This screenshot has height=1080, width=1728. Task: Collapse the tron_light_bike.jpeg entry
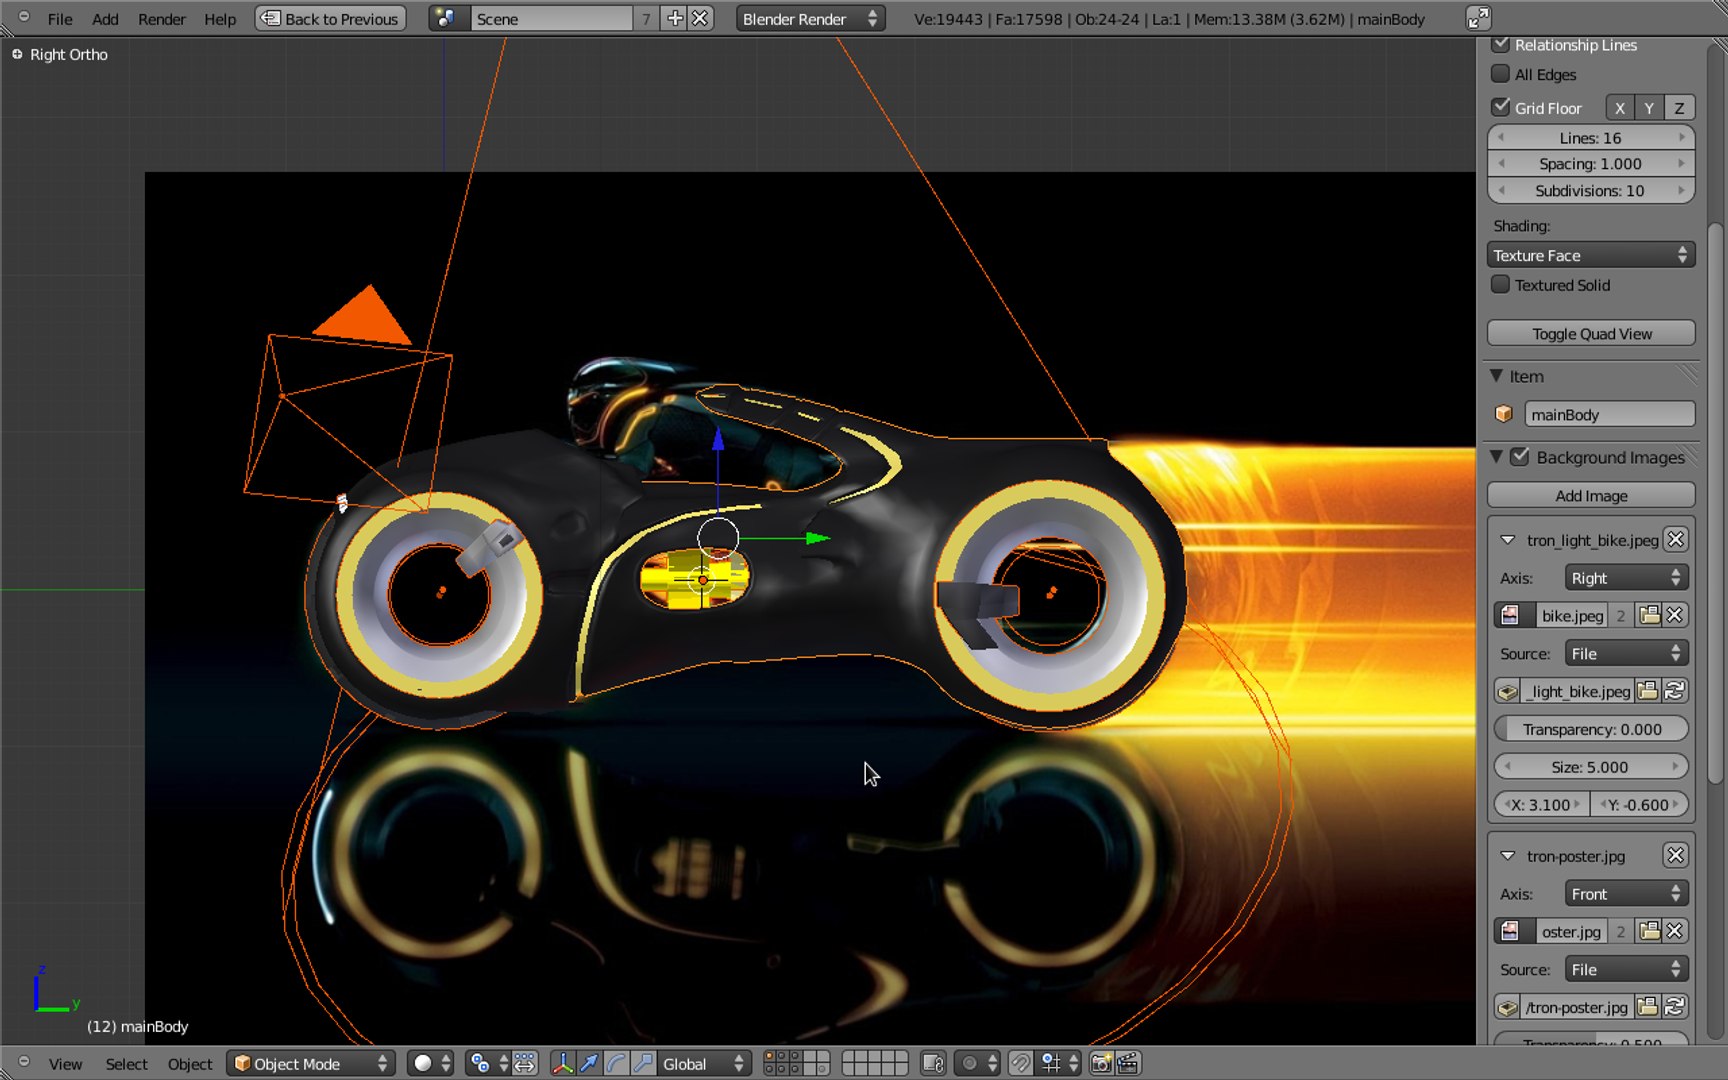[x=1507, y=540]
